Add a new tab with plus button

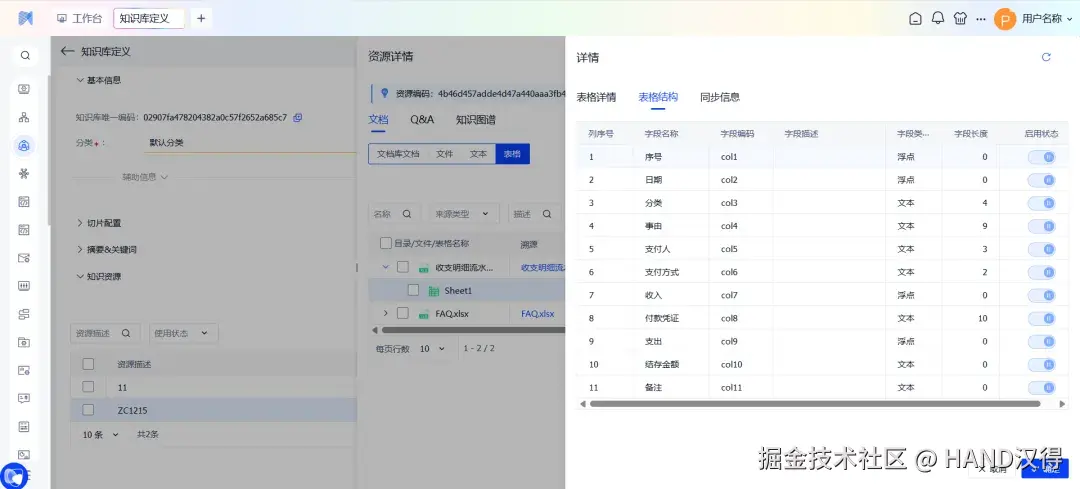click(x=200, y=19)
